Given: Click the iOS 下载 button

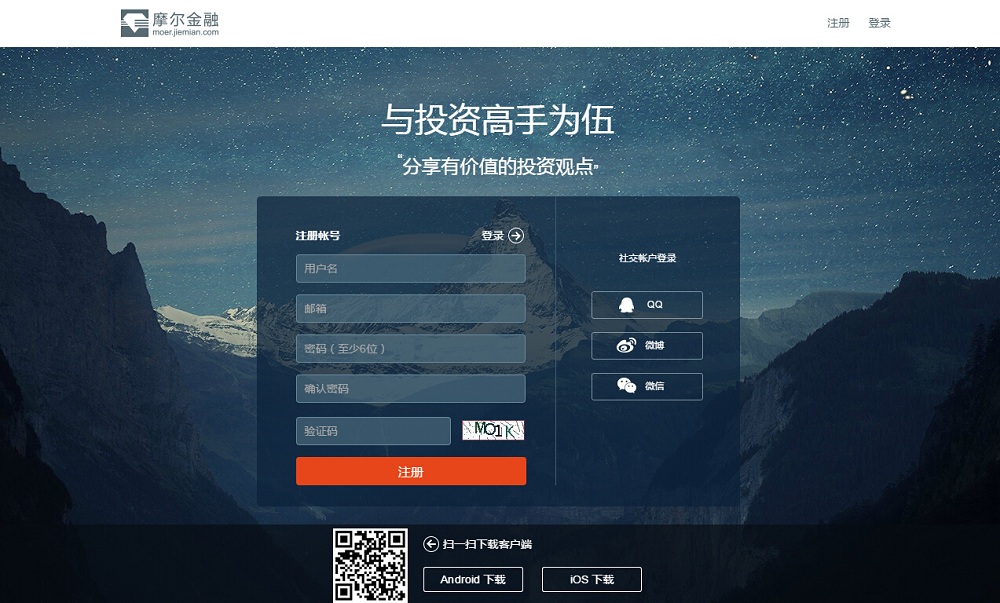Looking at the screenshot, I should (592, 579).
